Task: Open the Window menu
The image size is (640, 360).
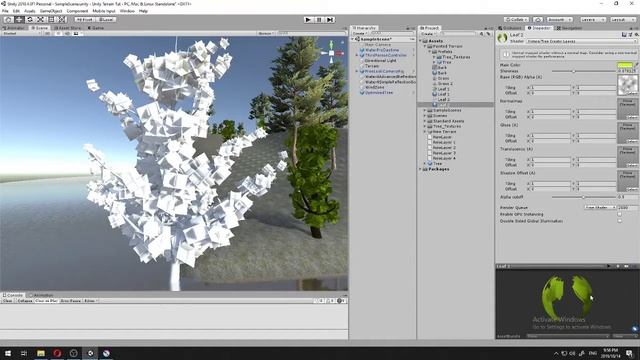Action: [x=127, y=11]
